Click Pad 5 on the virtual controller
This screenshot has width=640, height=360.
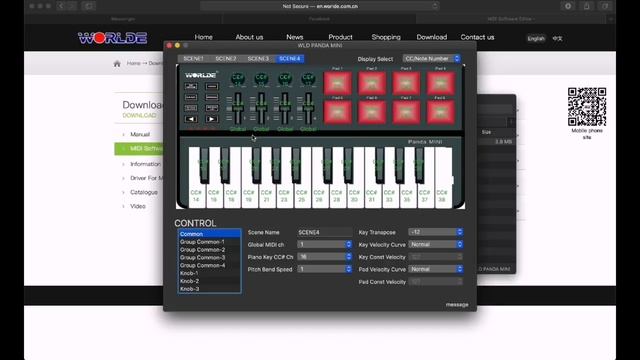[338, 112]
